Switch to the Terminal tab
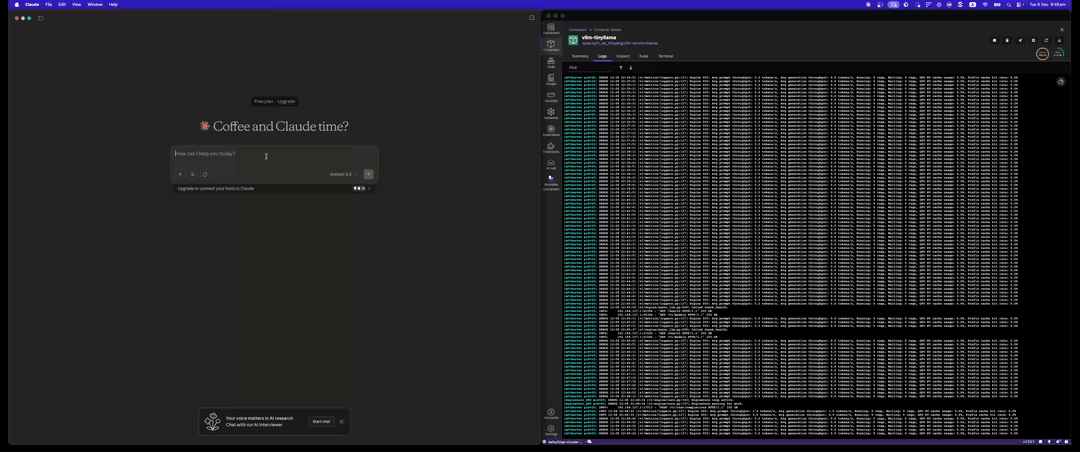Screen dimensions: 1080x452 point(665,56)
